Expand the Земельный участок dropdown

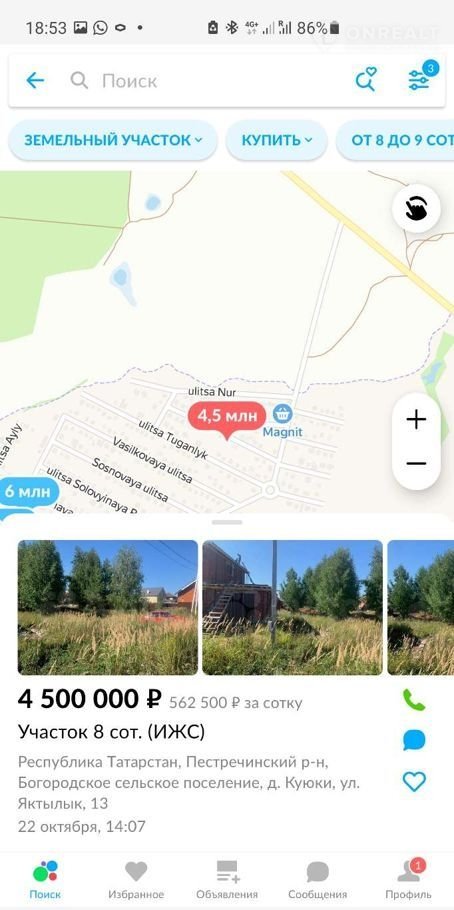coord(113,140)
